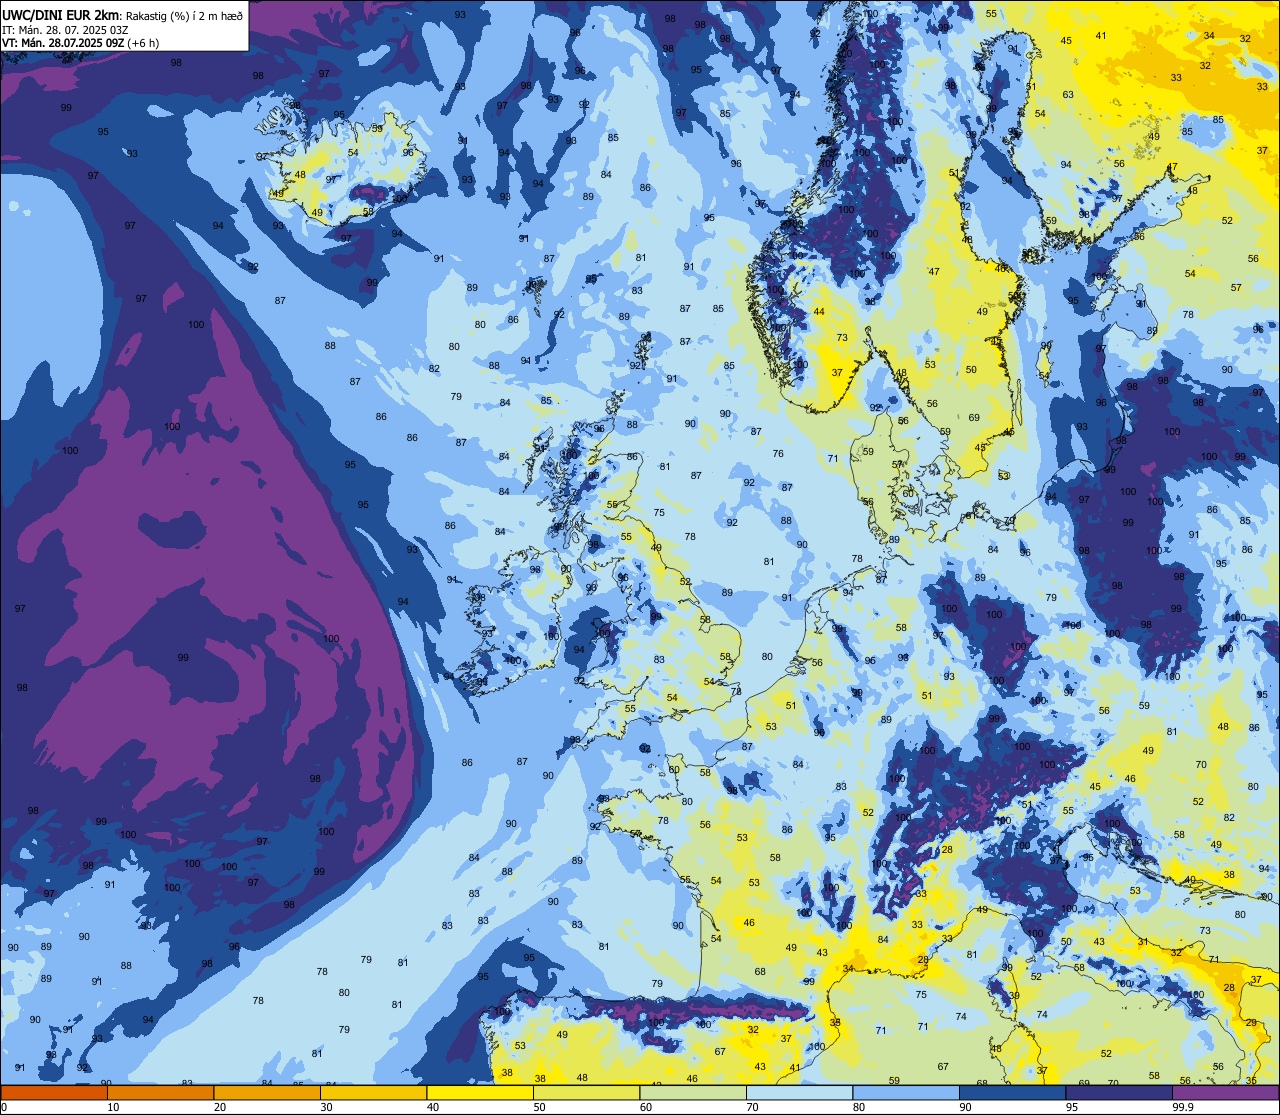Click the legend label "10"
Viewport: 1280px width, 1115px height.
click(x=113, y=1107)
